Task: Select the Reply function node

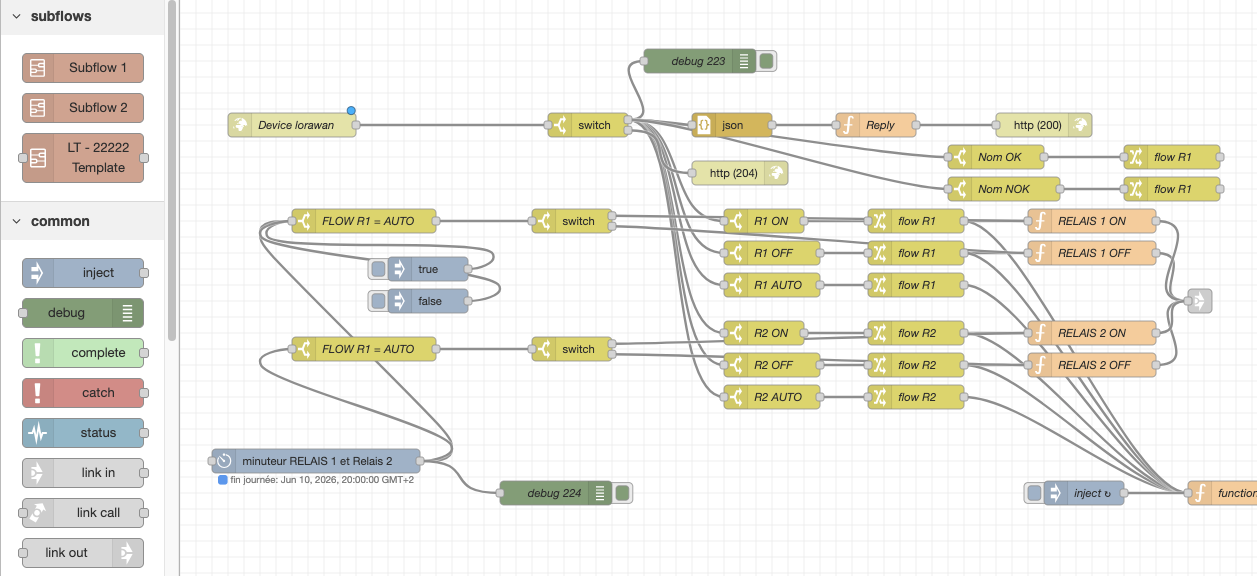Action: tap(876, 125)
